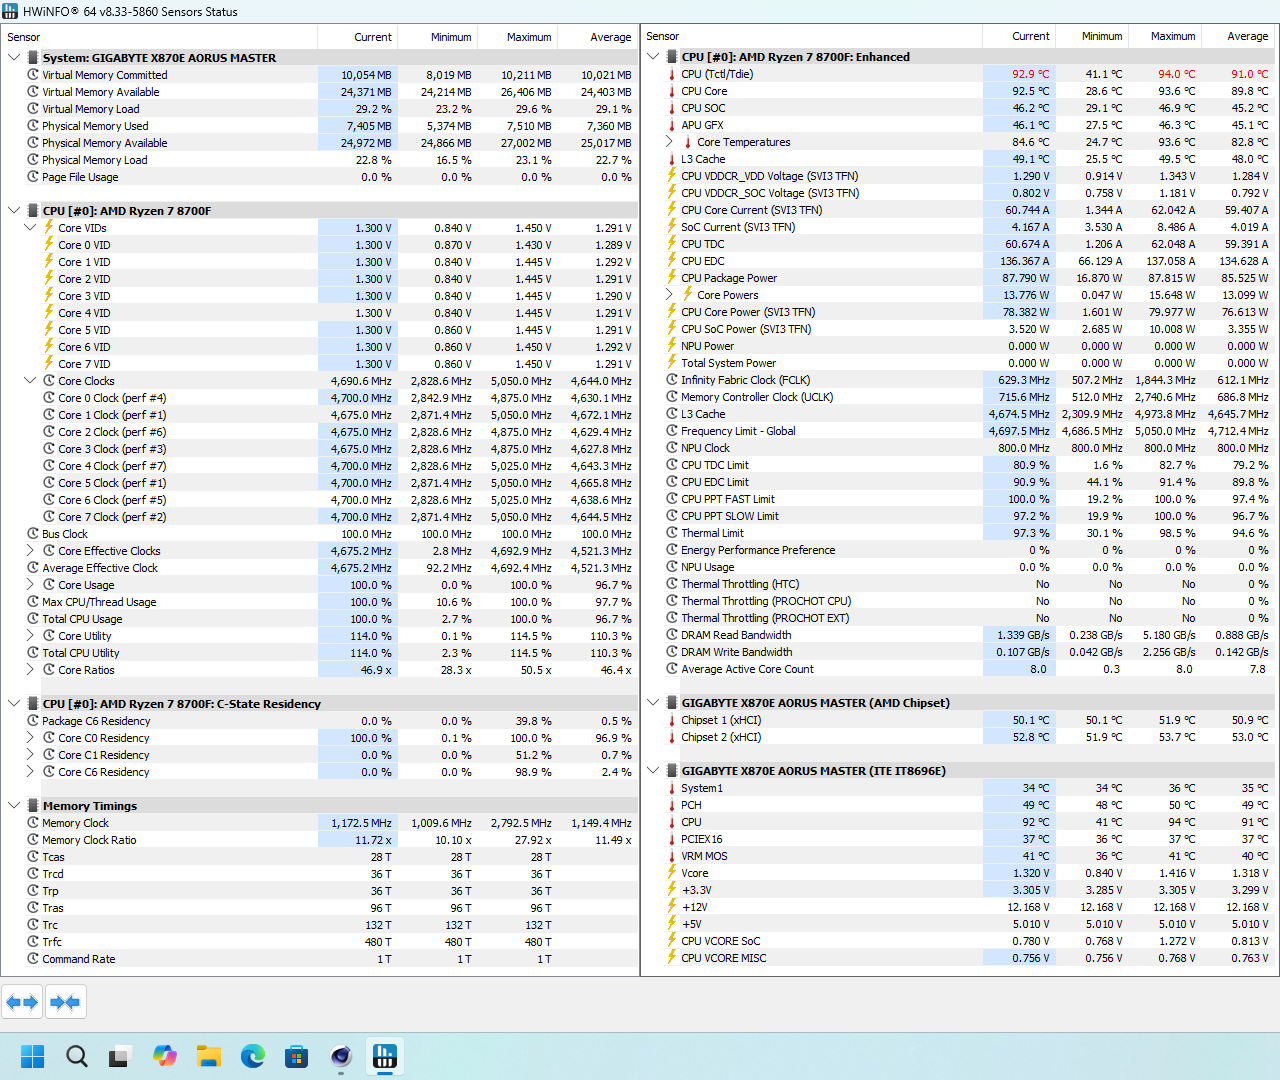The height and width of the screenshot is (1080, 1280).
Task: Launch Copilot from the taskbar
Action: (165, 1056)
